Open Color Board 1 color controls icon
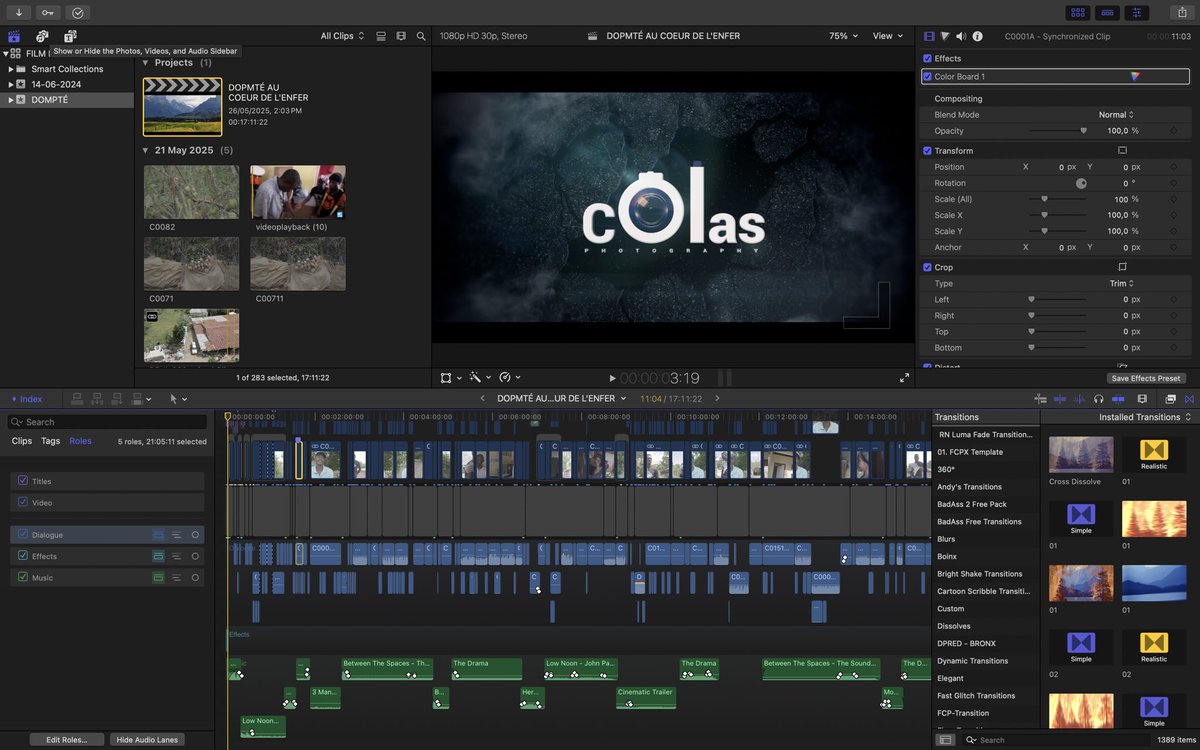 coord(1135,76)
